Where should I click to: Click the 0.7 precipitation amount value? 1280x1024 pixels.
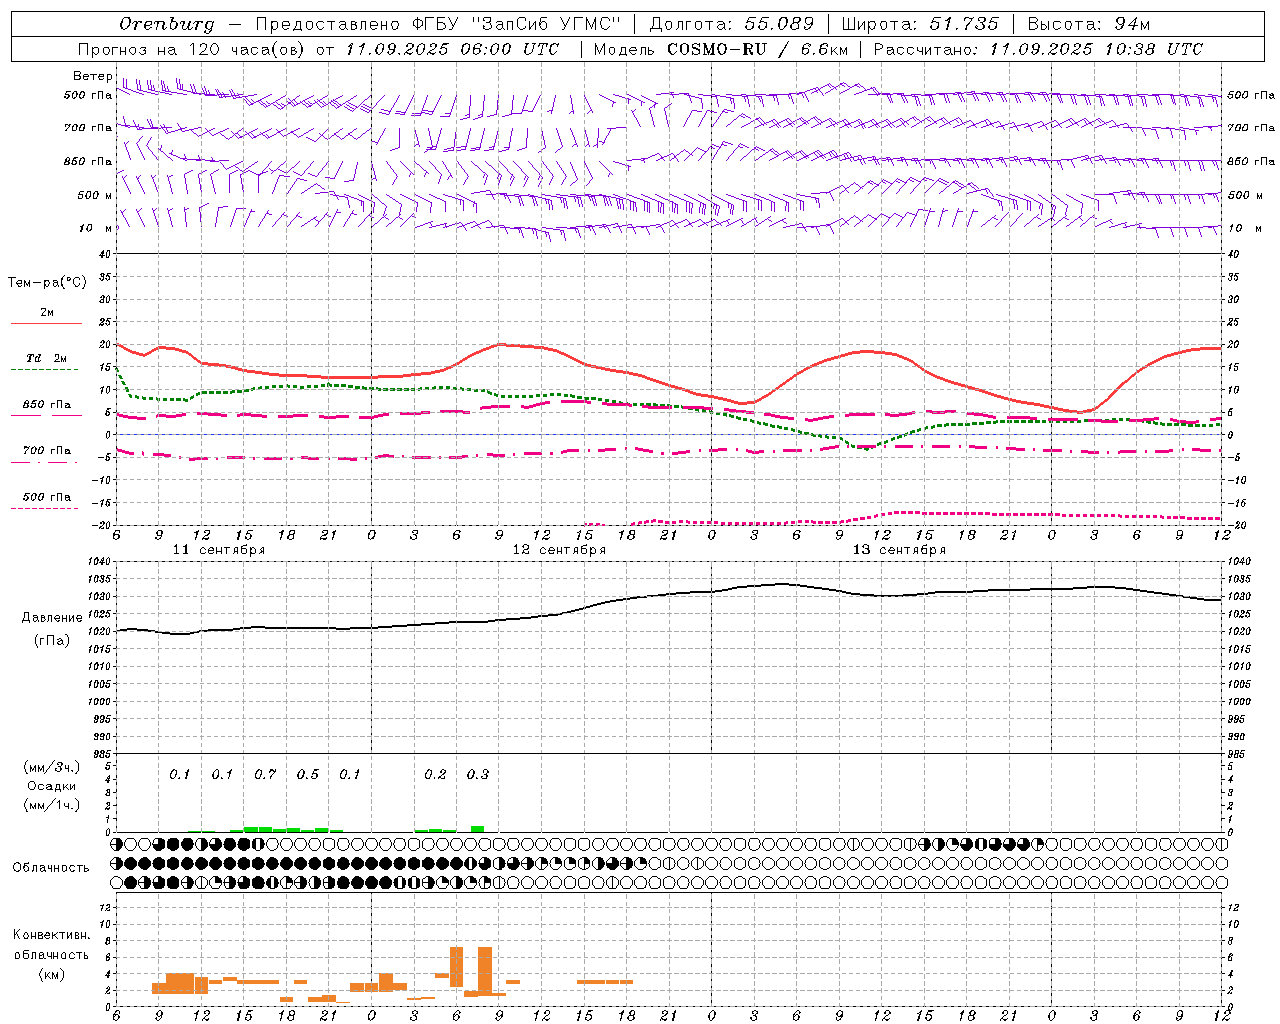[265, 774]
